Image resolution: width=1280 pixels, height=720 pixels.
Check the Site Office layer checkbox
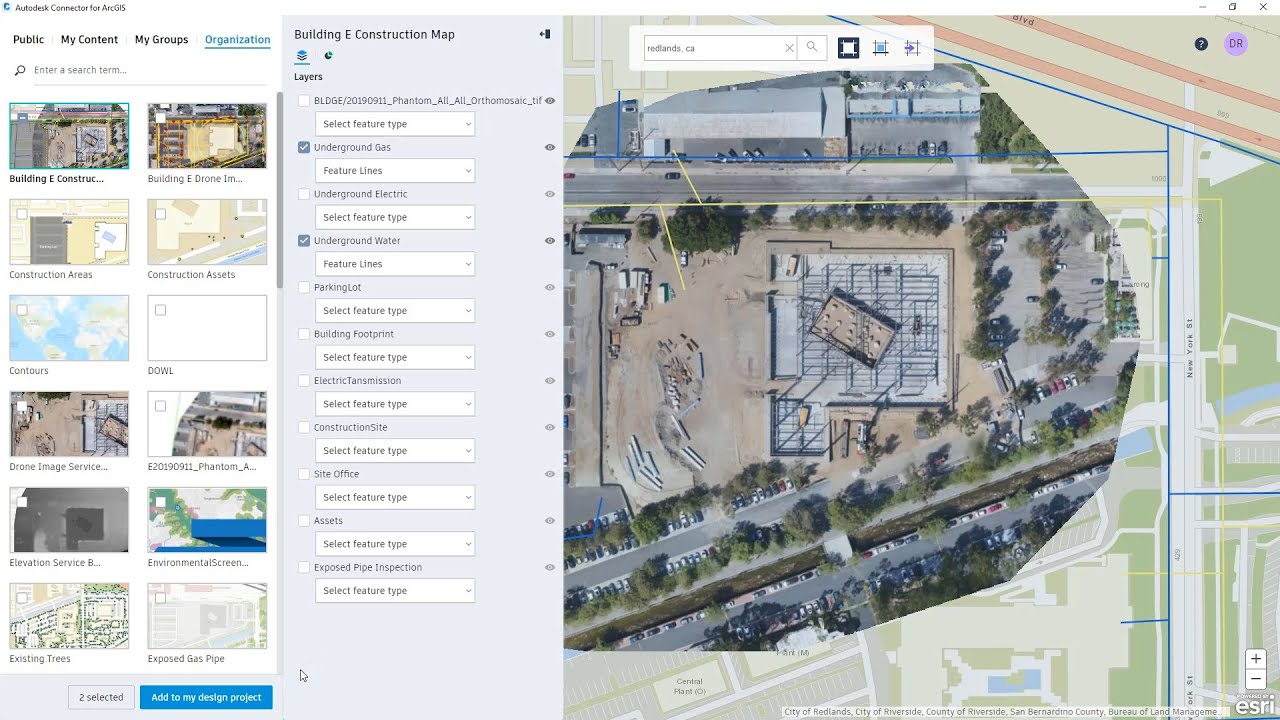pos(304,474)
